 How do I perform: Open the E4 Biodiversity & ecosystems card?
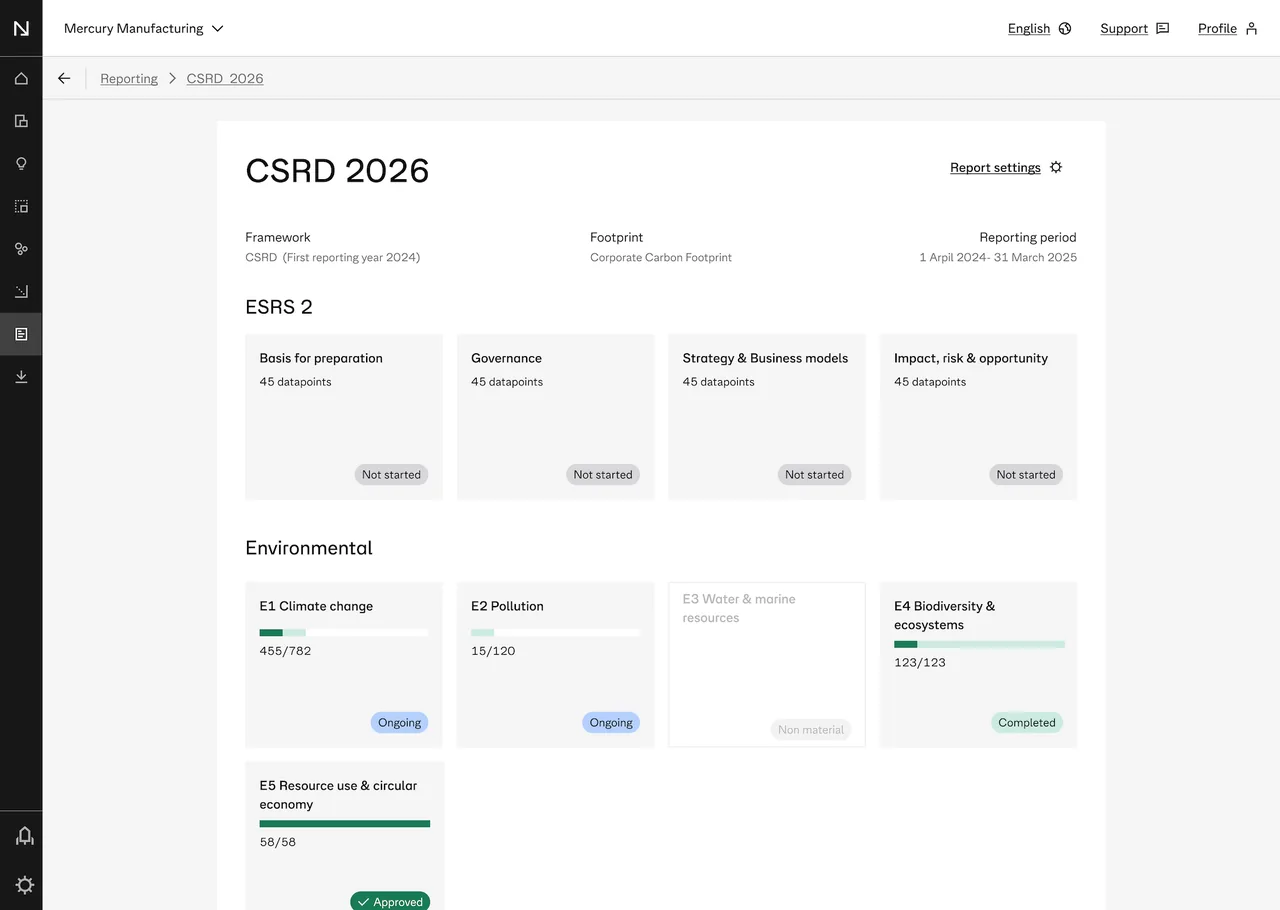tap(979, 665)
